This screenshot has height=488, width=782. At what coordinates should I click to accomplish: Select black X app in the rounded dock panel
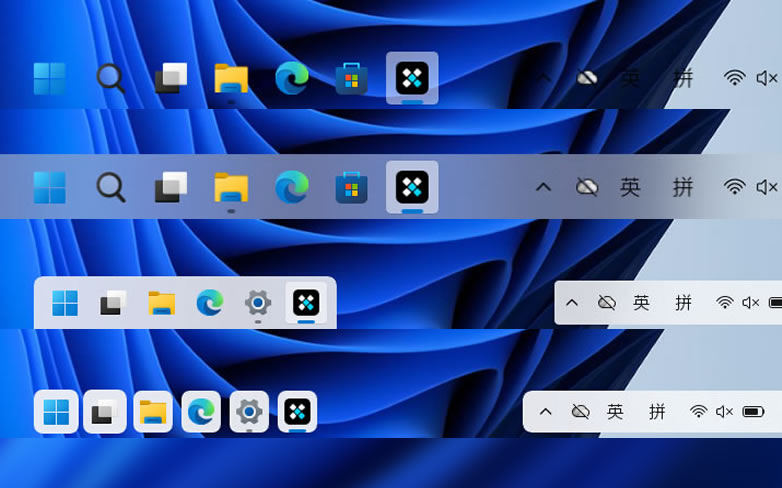pos(306,302)
